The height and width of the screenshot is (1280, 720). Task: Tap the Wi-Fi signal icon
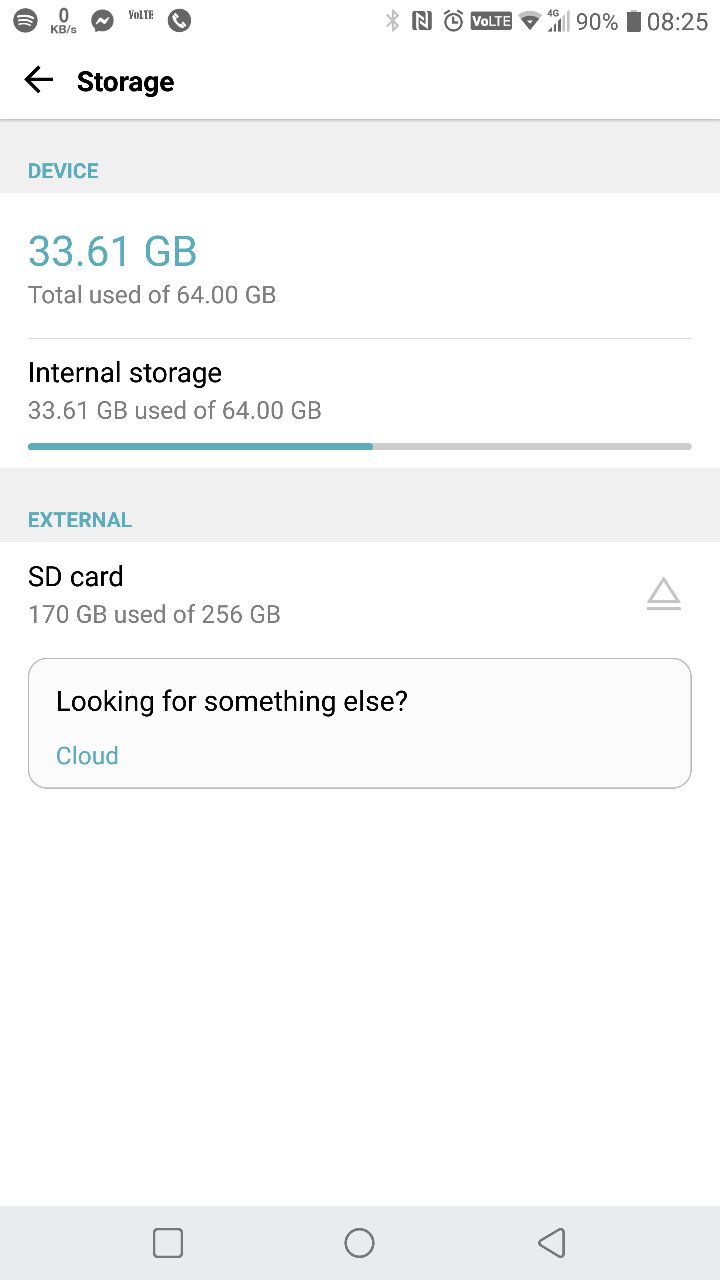click(x=530, y=21)
